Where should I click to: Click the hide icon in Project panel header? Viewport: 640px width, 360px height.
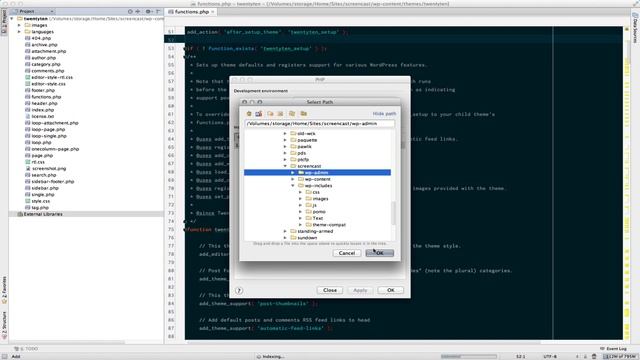coord(158,11)
